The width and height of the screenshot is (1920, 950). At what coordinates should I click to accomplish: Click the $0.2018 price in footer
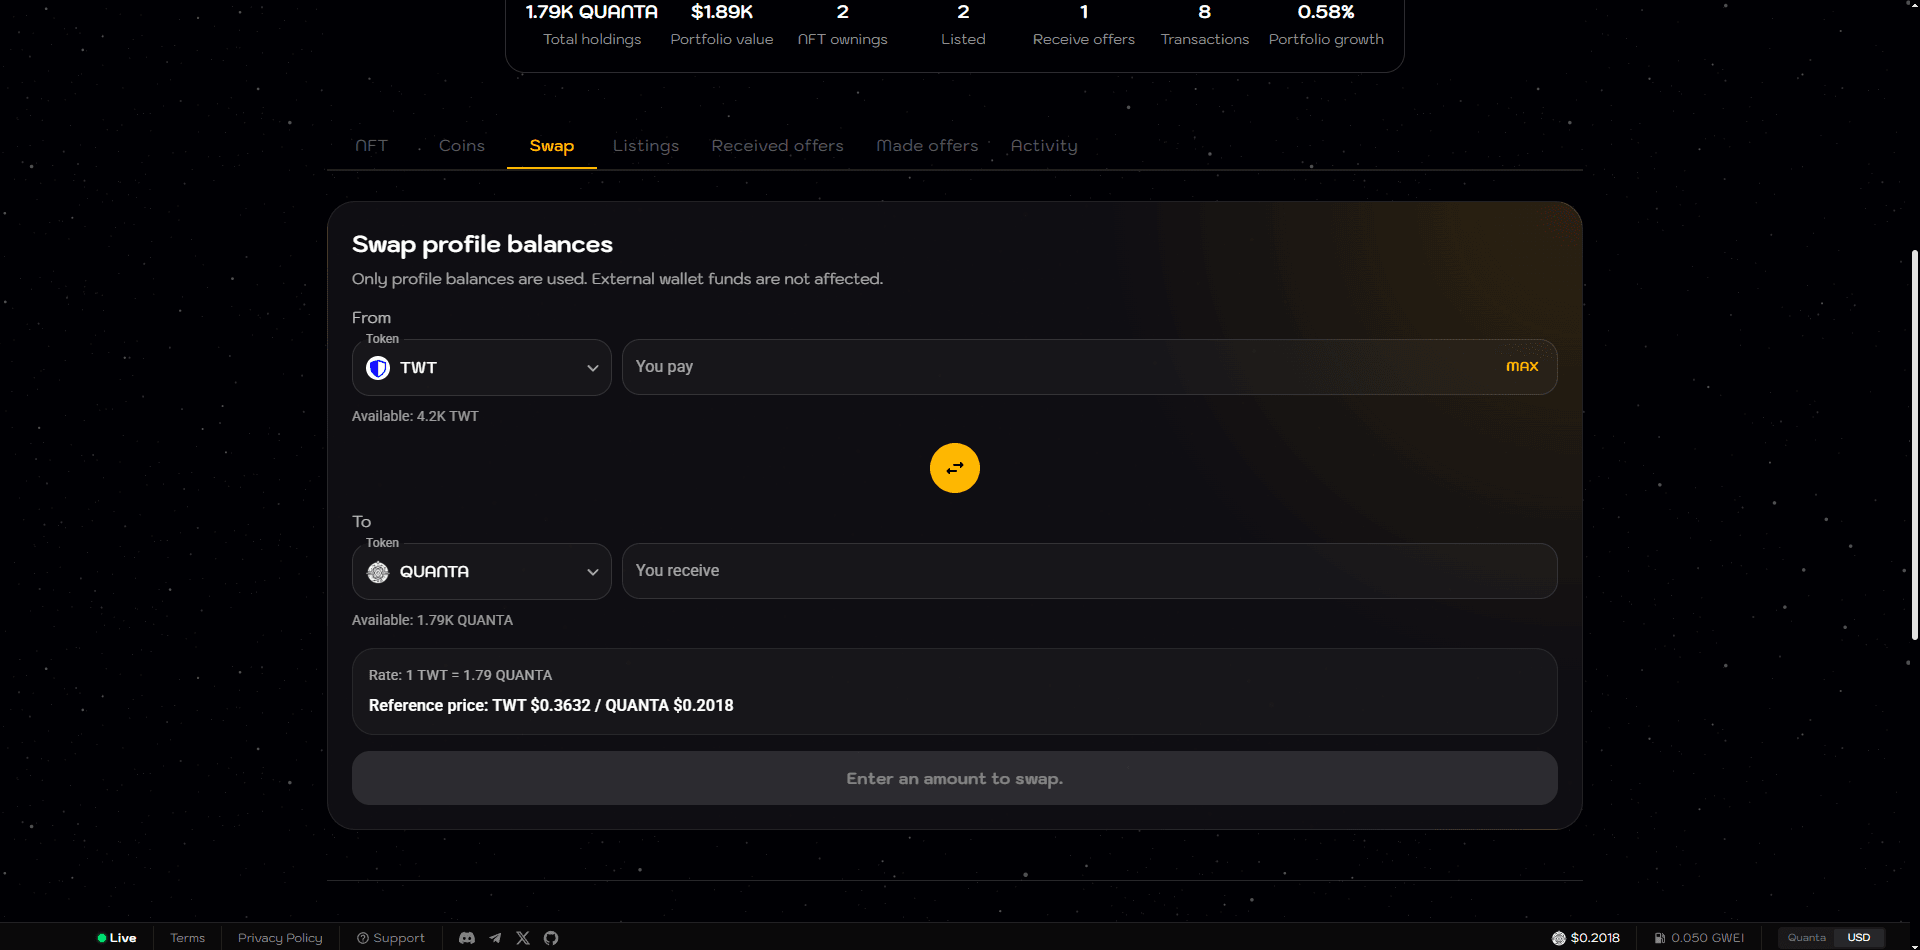[x=1595, y=938]
